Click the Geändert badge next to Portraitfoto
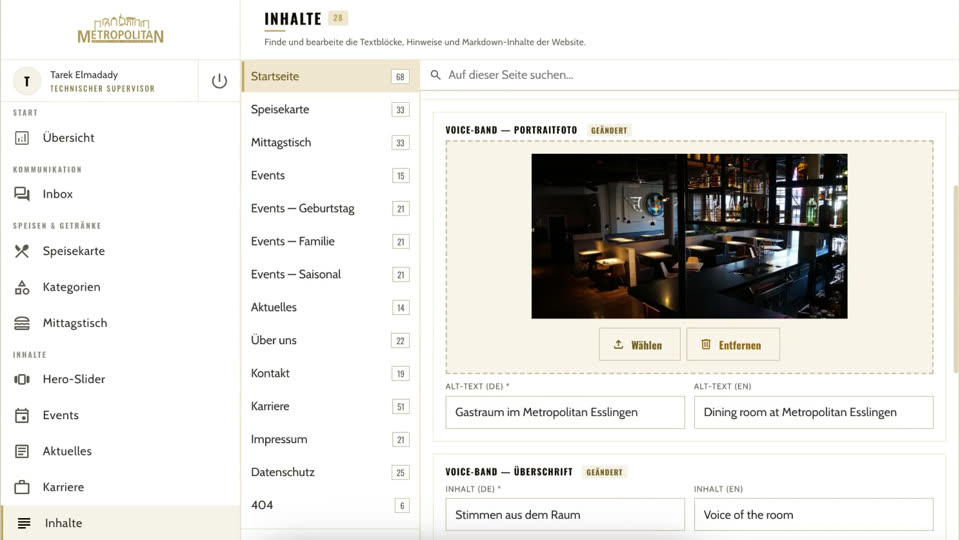Viewport: 960px width, 540px height. (609, 130)
